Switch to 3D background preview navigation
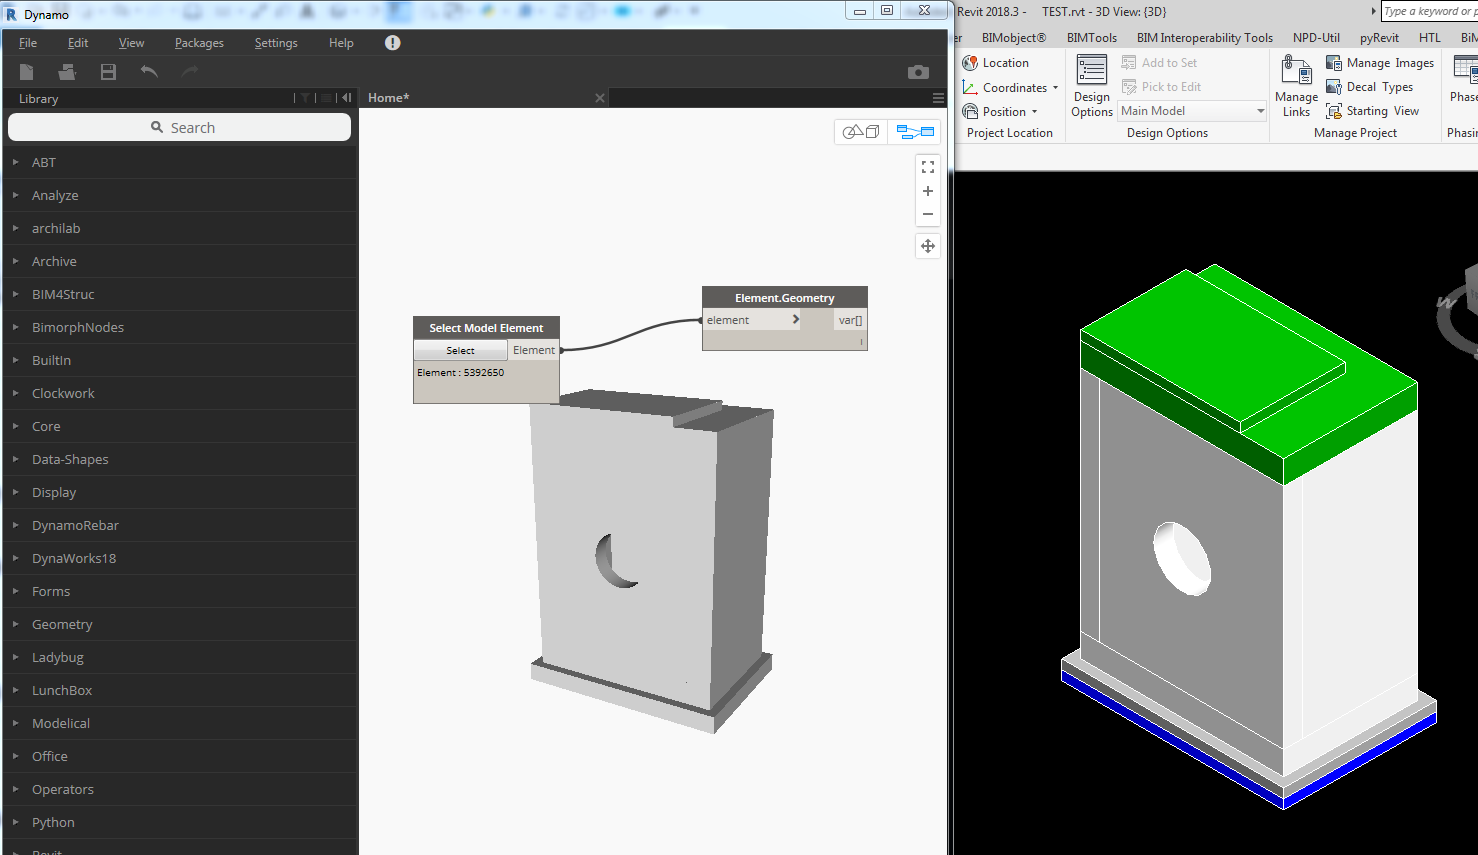This screenshot has width=1478, height=855. point(861,132)
